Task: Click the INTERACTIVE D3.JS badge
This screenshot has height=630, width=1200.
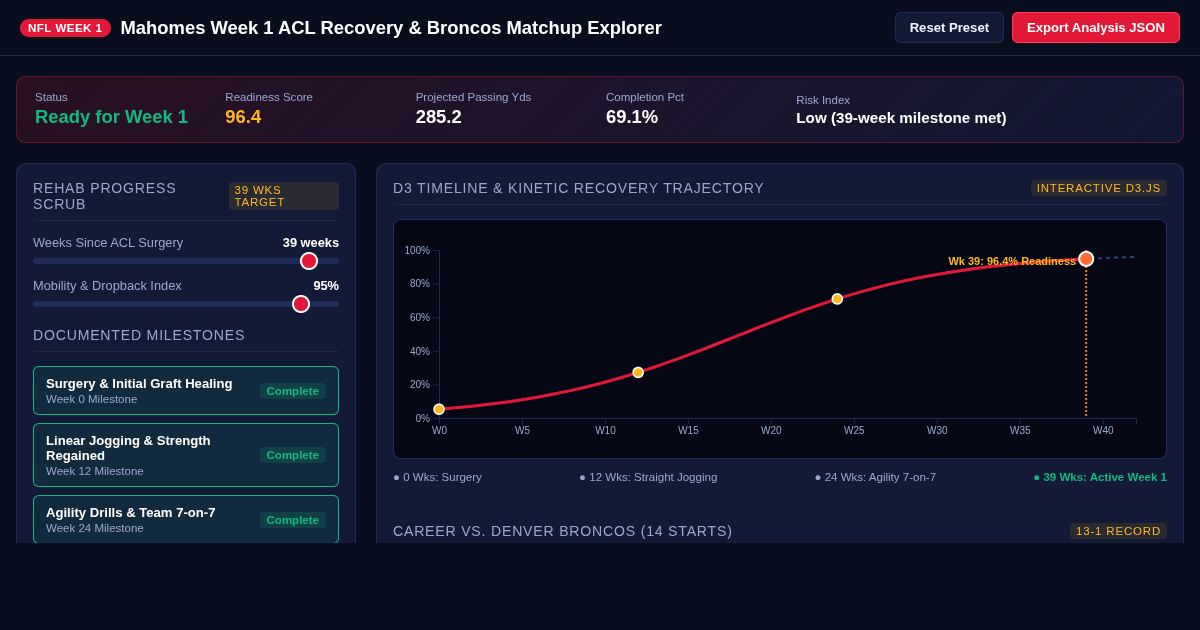Action: pos(1099,188)
